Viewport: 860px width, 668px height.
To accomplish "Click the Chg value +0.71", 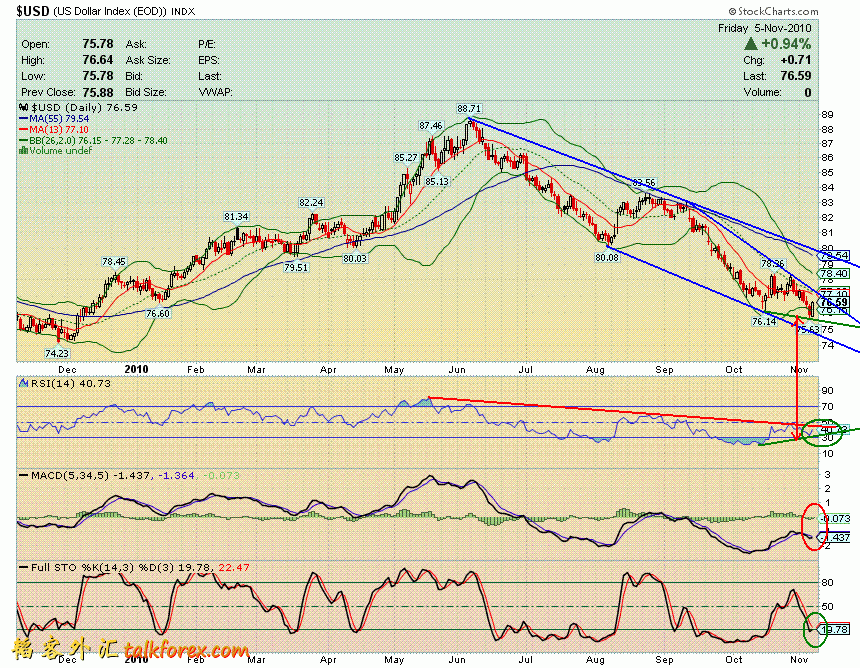I will pyautogui.click(x=795, y=60).
